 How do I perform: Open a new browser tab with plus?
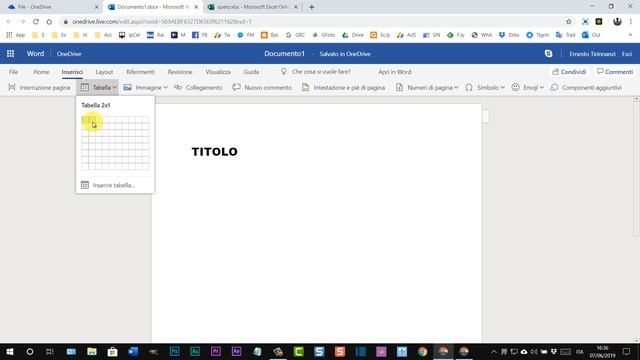click(x=311, y=7)
